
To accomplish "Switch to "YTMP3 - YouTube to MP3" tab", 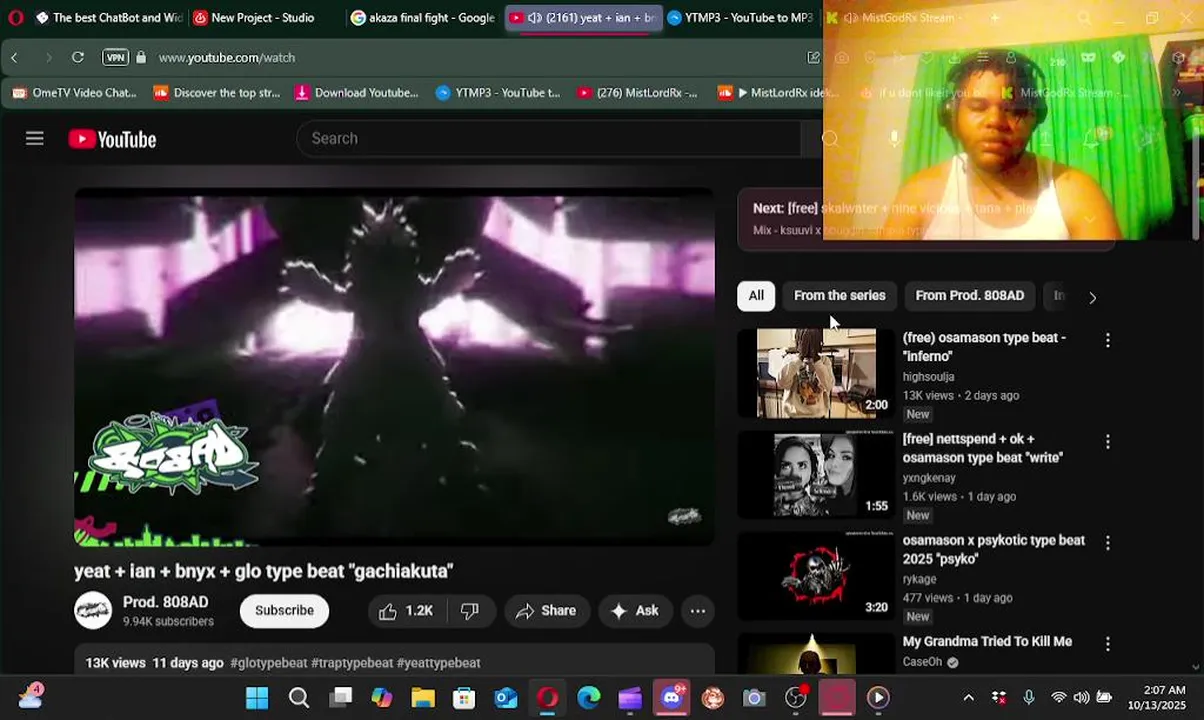I will click(742, 18).
